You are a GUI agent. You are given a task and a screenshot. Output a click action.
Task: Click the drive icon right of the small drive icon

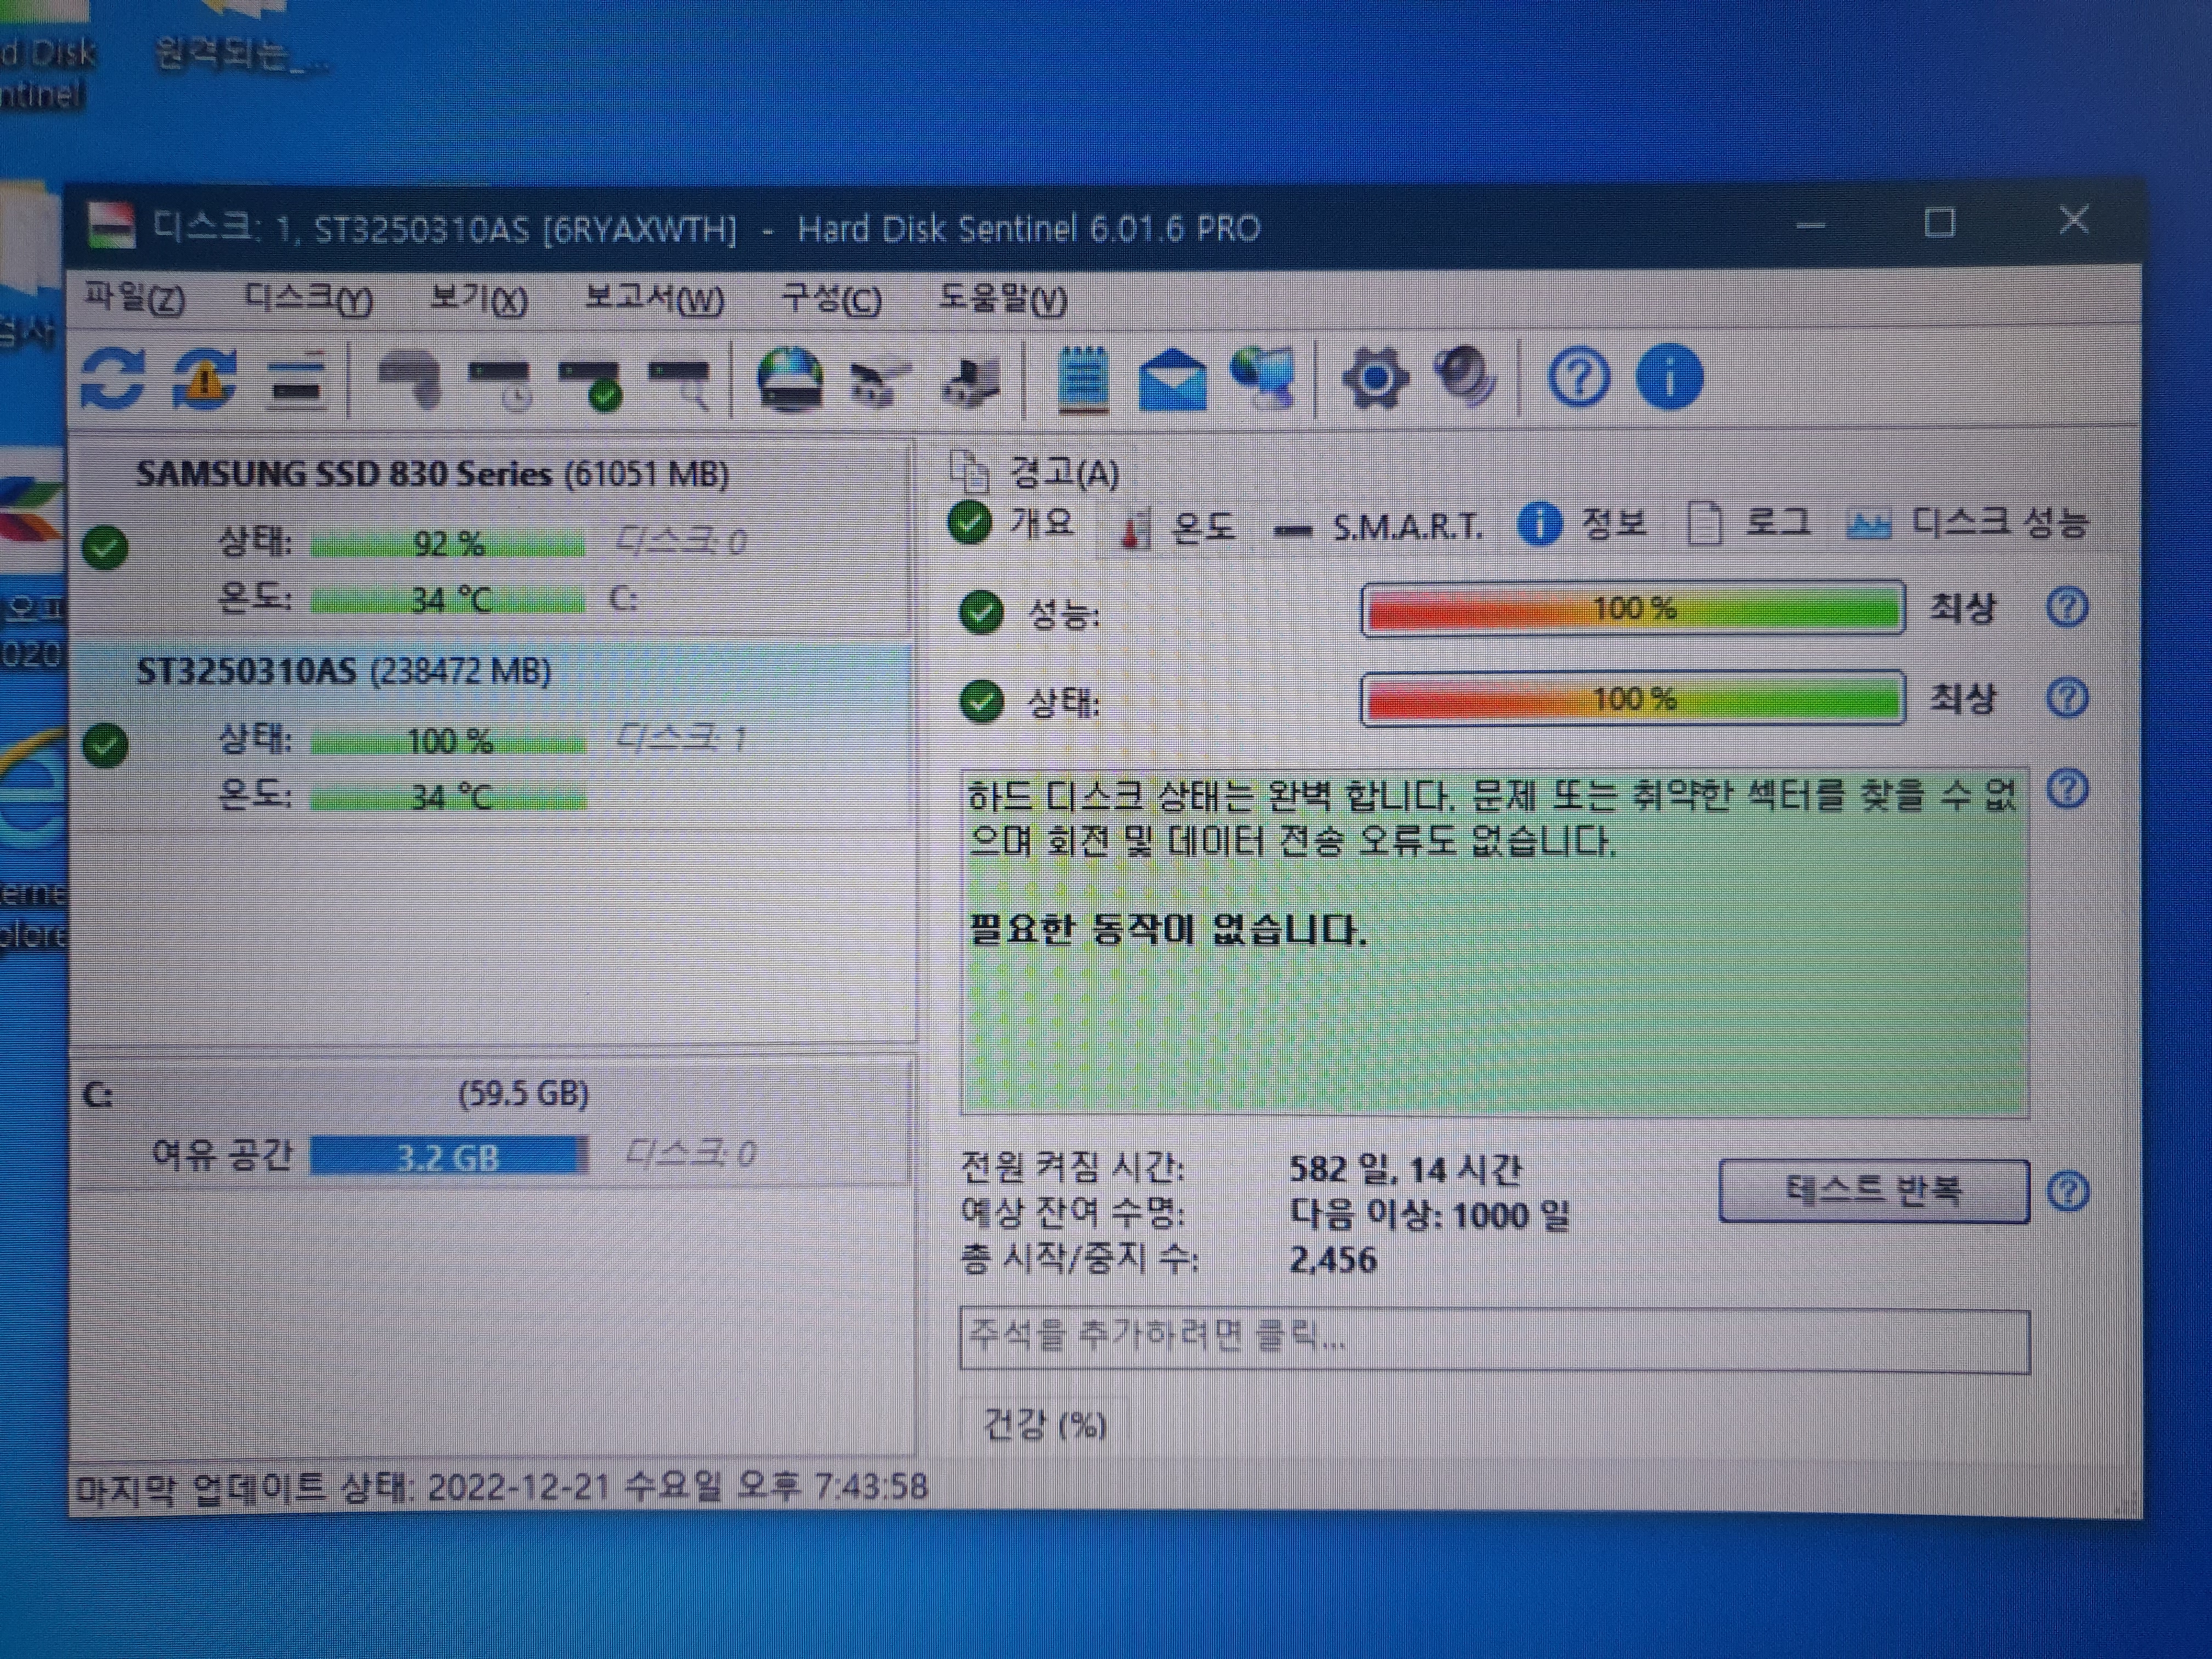[x=970, y=383]
